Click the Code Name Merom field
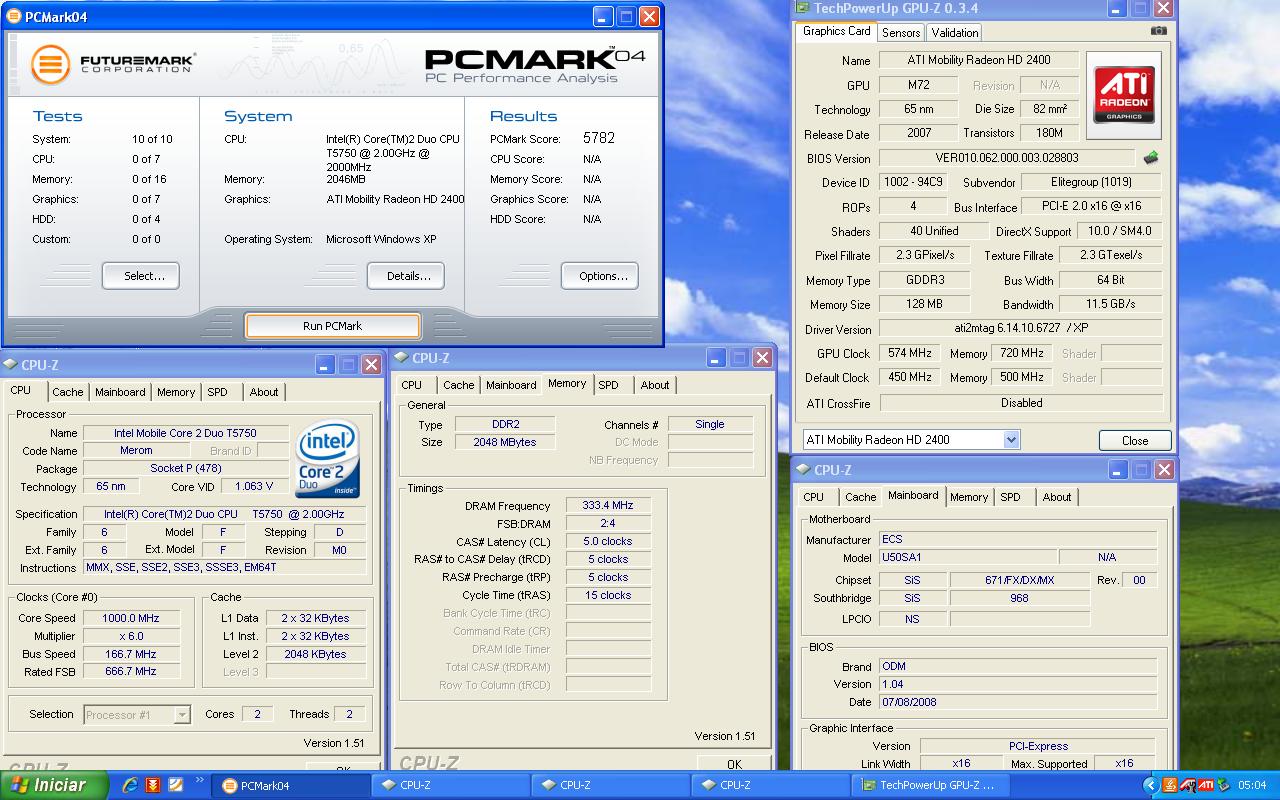 (137, 451)
